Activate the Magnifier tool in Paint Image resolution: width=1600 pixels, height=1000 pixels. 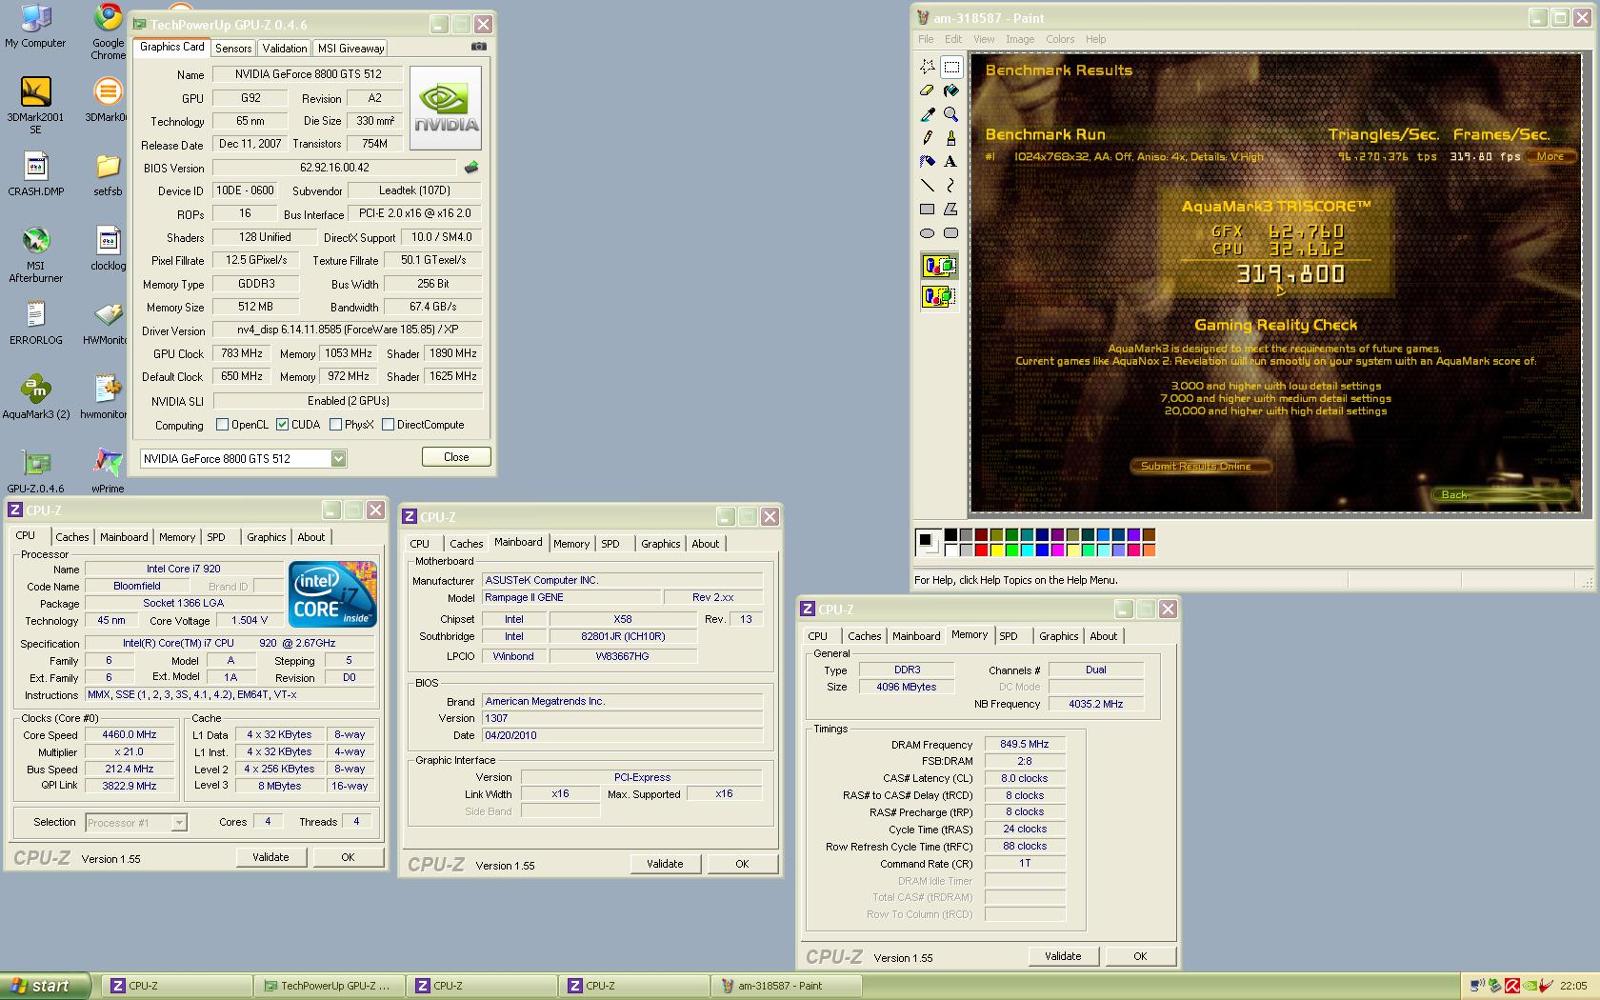[x=951, y=114]
